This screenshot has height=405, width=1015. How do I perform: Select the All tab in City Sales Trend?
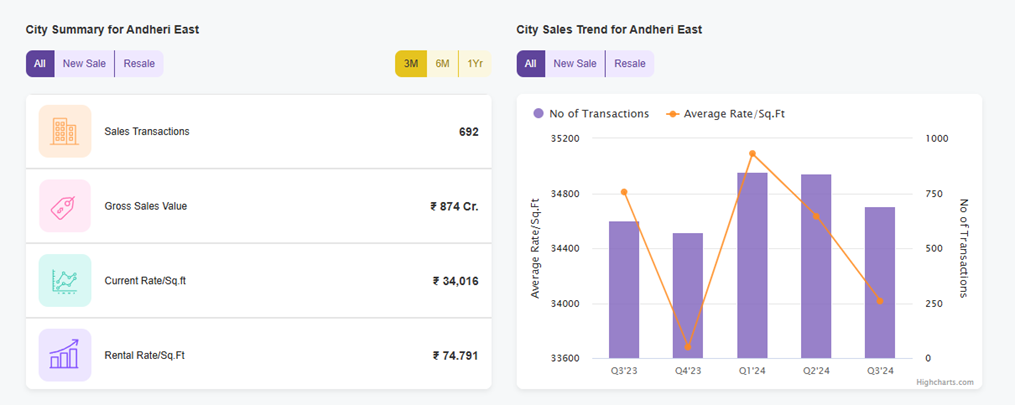pos(530,64)
